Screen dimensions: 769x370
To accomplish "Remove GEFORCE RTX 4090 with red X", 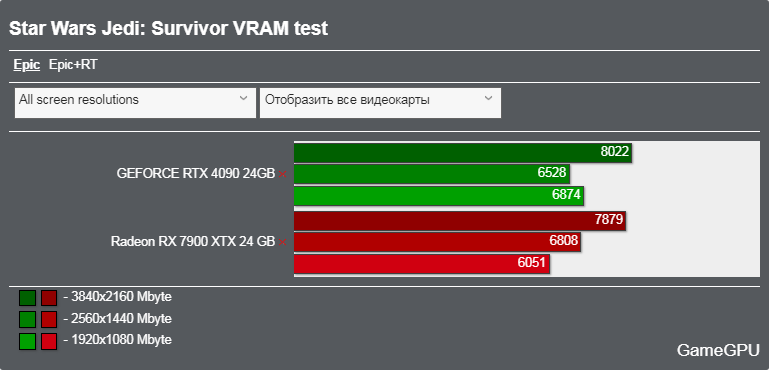I will click(x=282, y=174).
